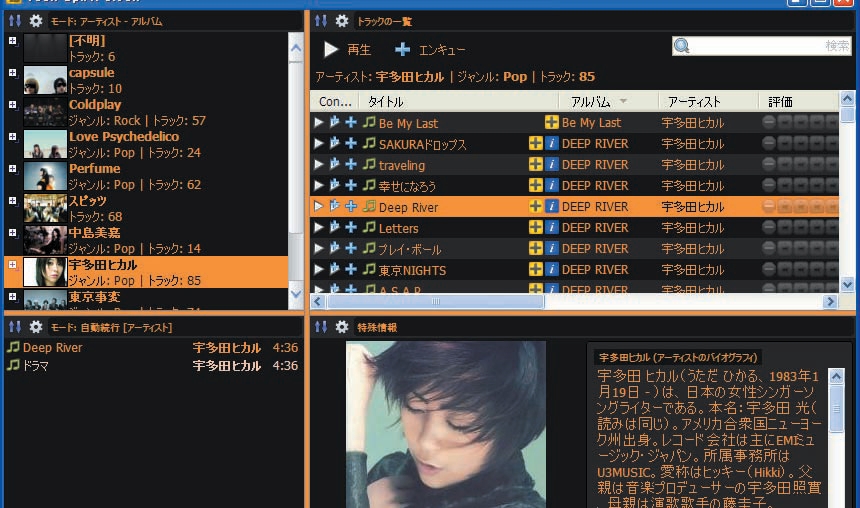Expand the [不明] artist node

point(13,41)
